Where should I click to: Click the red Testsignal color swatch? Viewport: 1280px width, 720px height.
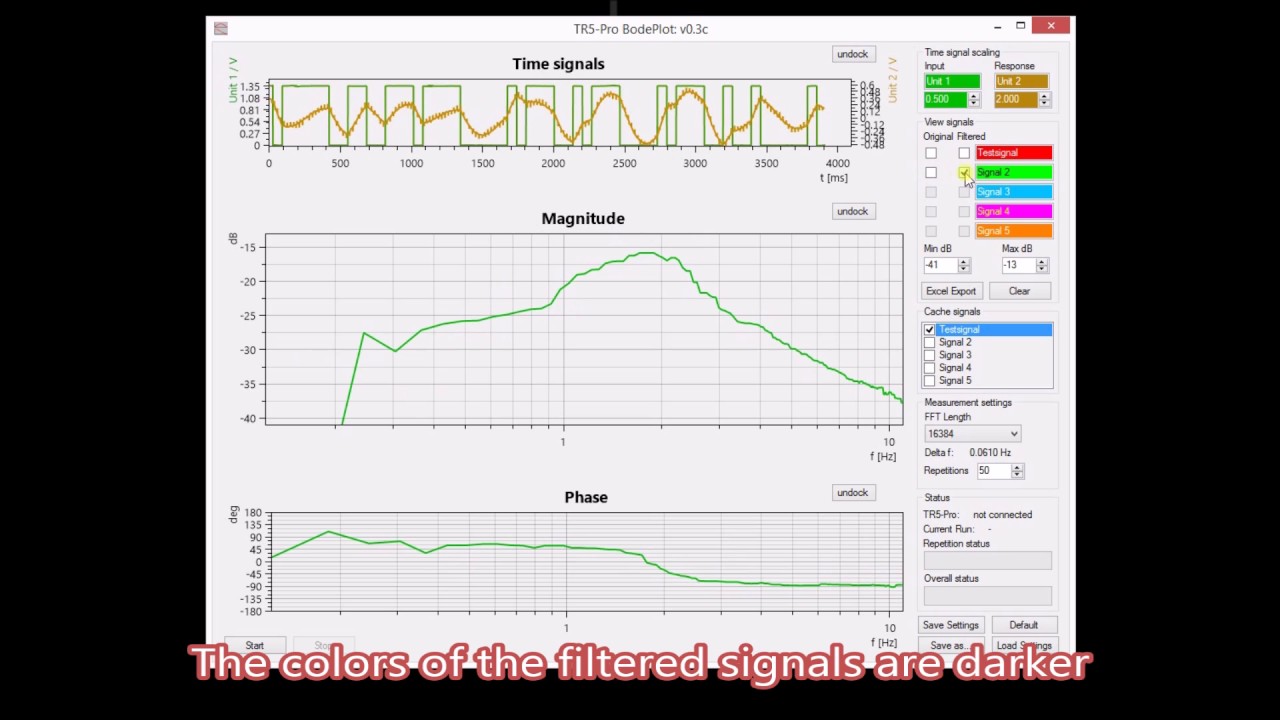(1014, 153)
